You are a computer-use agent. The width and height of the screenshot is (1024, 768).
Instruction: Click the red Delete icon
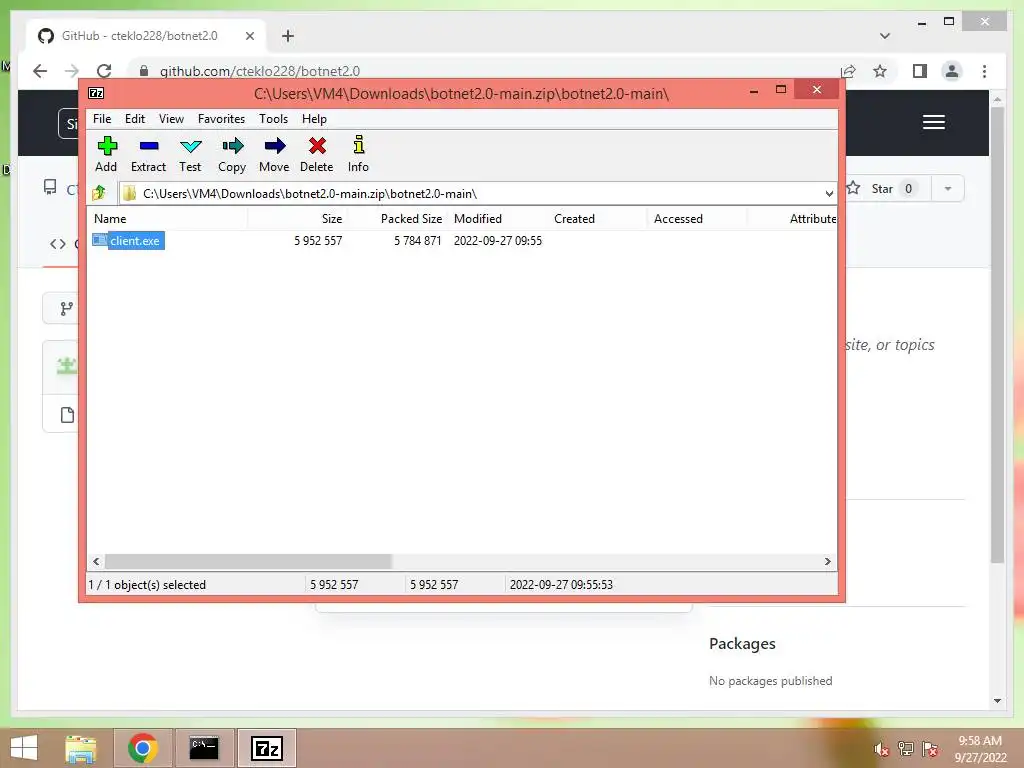point(317,154)
